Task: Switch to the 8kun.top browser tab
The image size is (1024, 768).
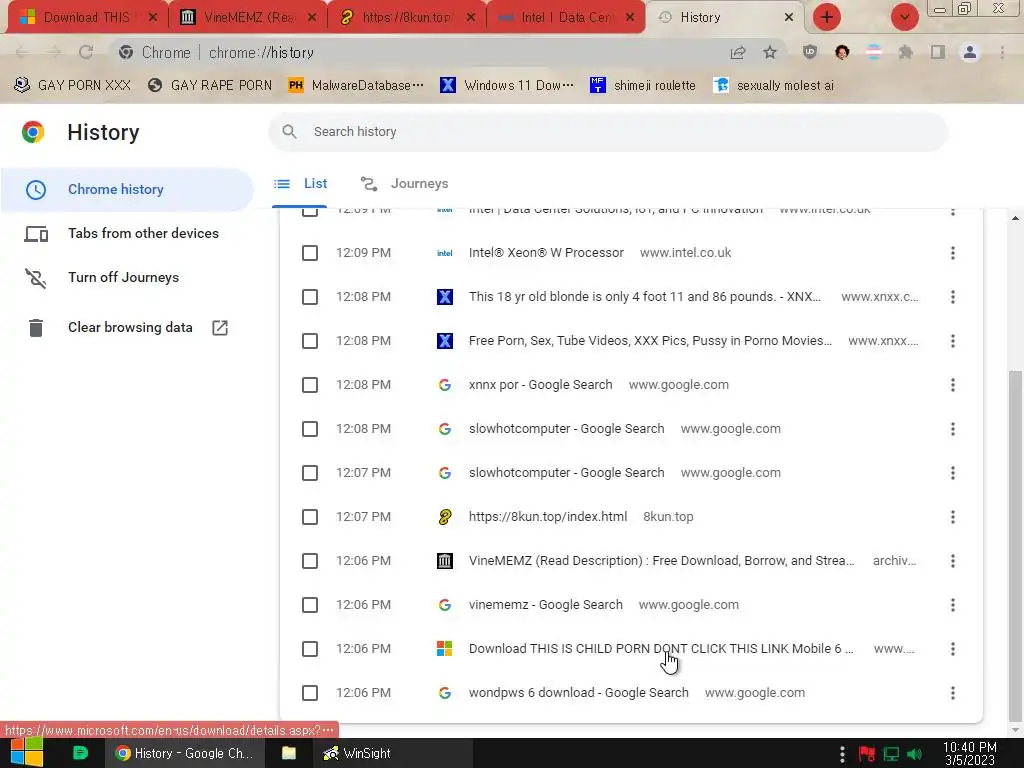Action: 407,17
